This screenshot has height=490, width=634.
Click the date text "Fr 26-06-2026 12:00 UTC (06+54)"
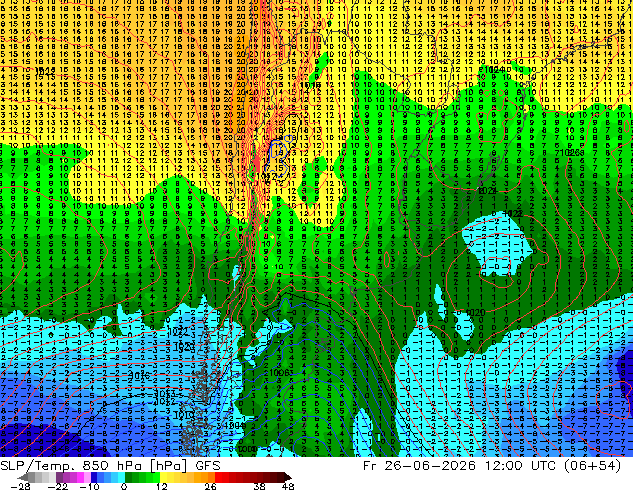pos(492,466)
